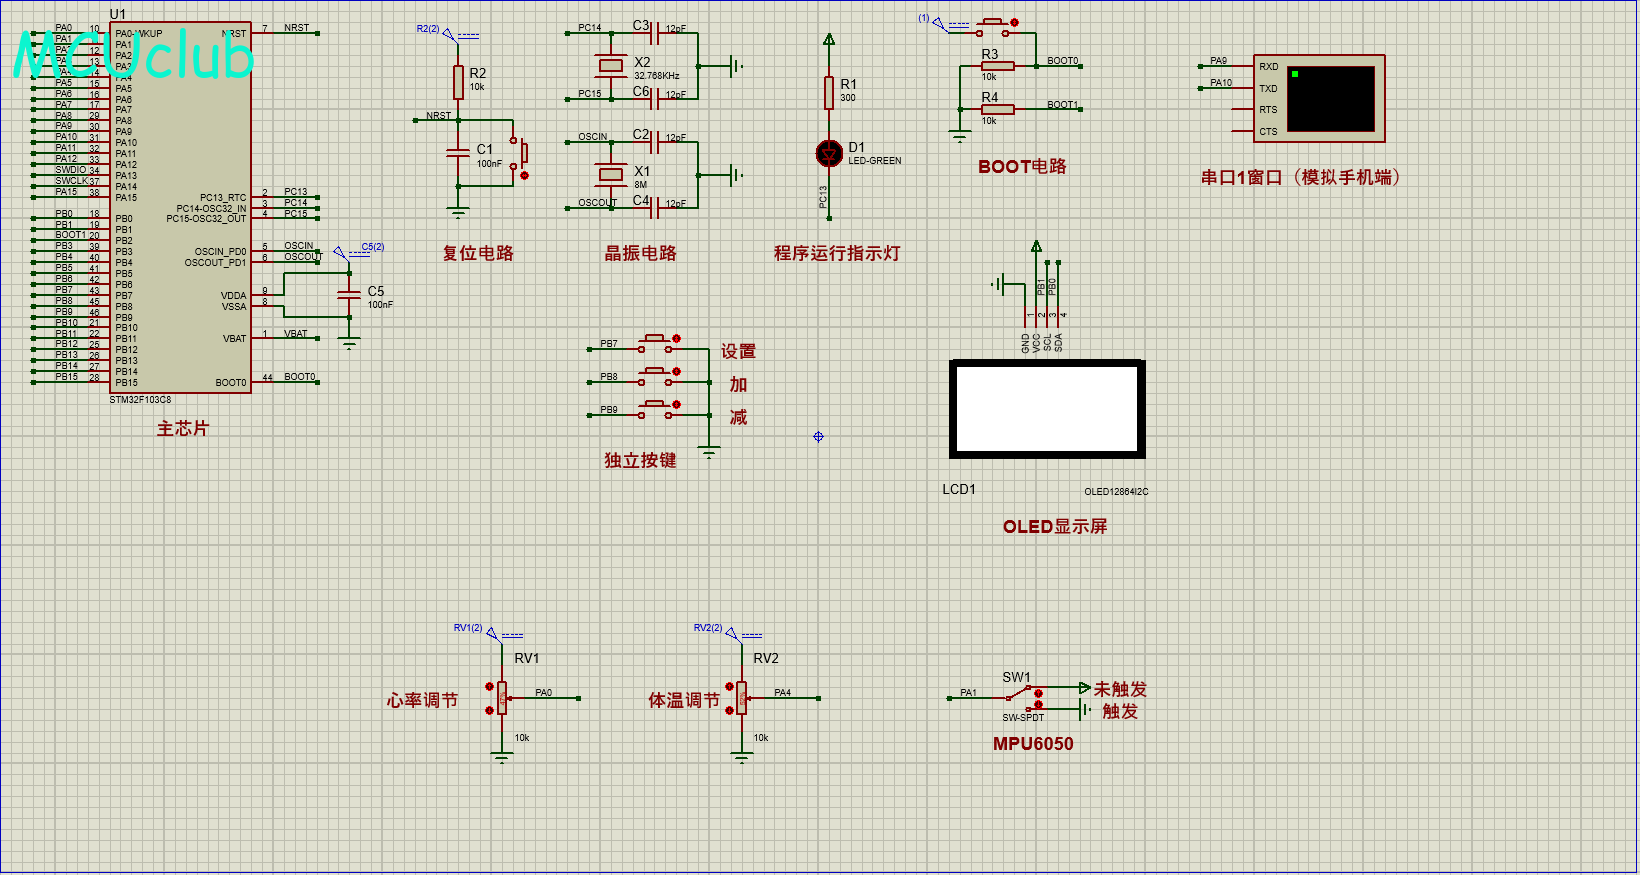
Task: Select decoupling capacitor C5
Action: pos(349,294)
